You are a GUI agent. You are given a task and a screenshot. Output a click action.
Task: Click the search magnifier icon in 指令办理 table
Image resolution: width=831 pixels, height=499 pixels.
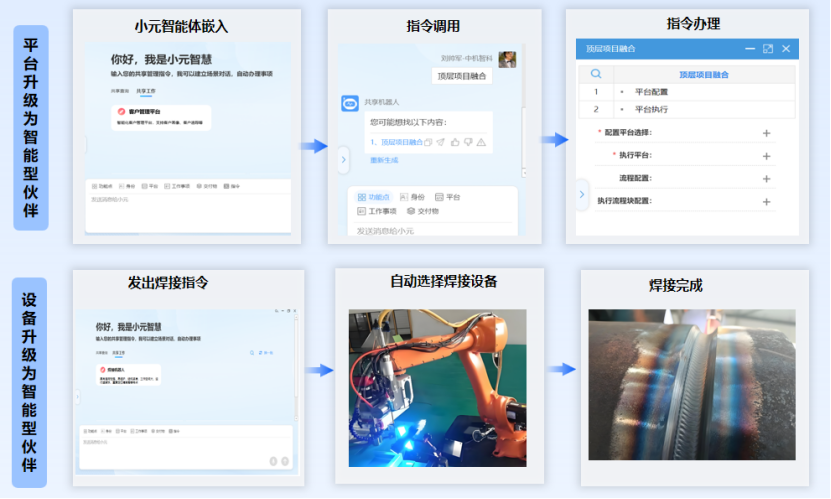596,74
